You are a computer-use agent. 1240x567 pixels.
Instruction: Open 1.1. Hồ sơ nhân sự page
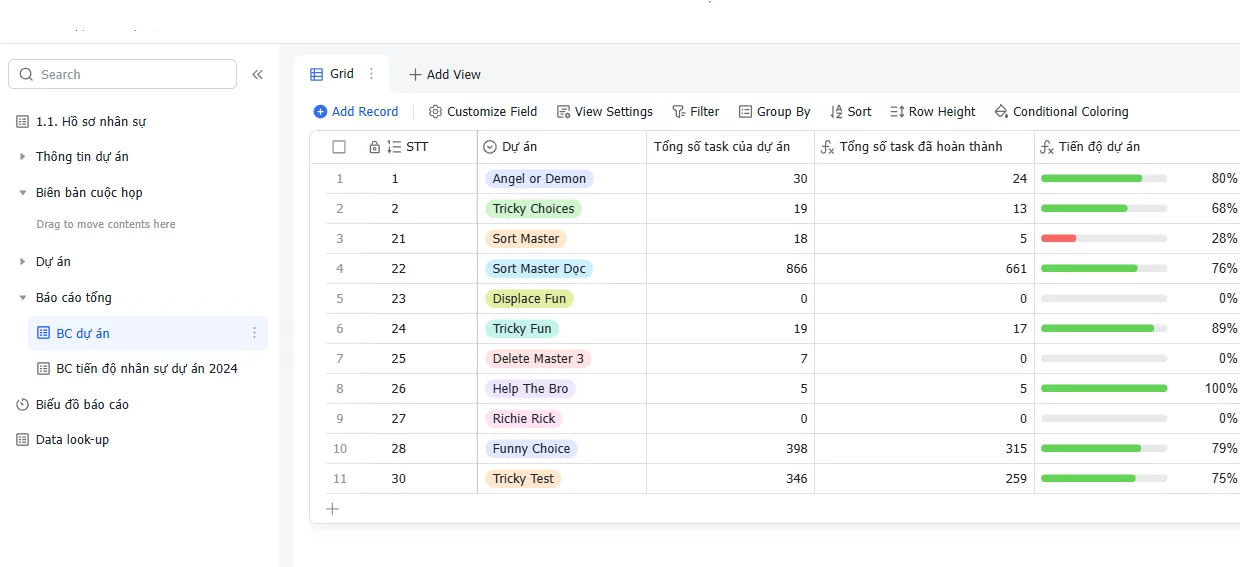pyautogui.click(x=91, y=122)
